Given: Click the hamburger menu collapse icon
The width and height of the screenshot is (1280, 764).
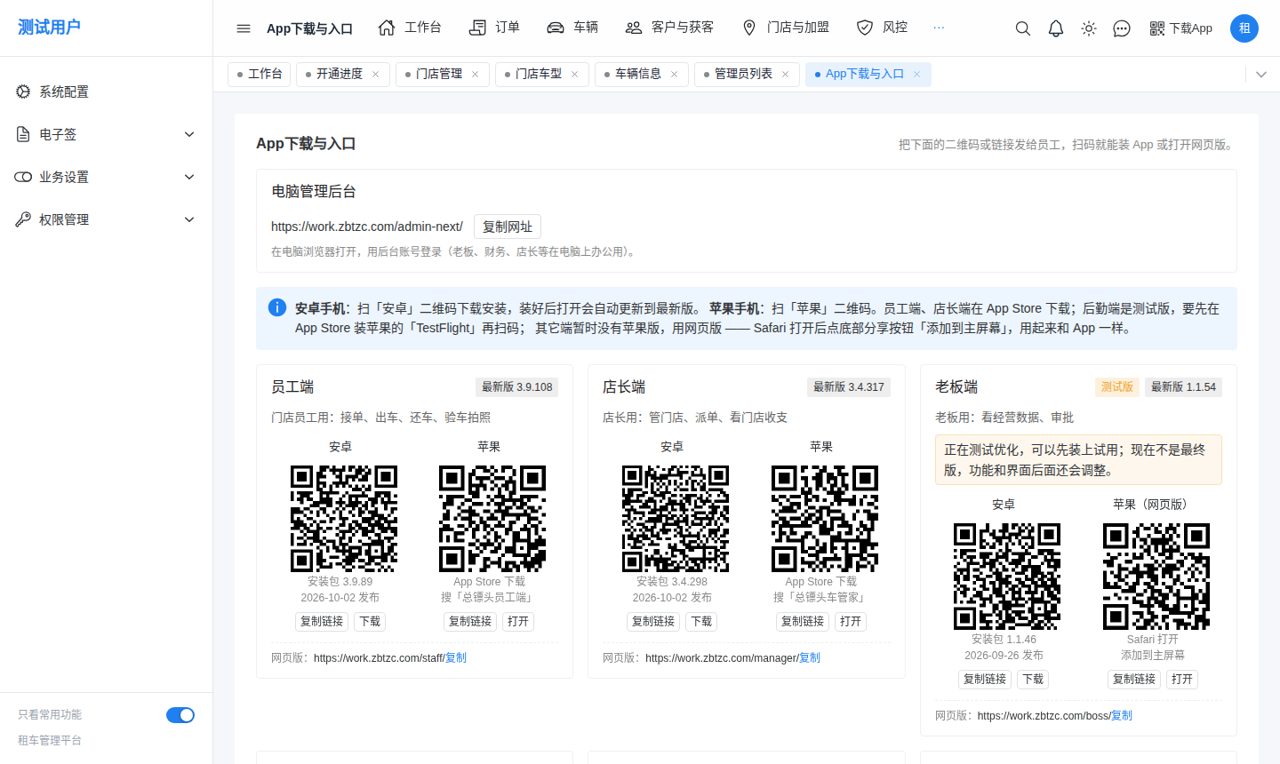Looking at the screenshot, I should pyautogui.click(x=243, y=28).
